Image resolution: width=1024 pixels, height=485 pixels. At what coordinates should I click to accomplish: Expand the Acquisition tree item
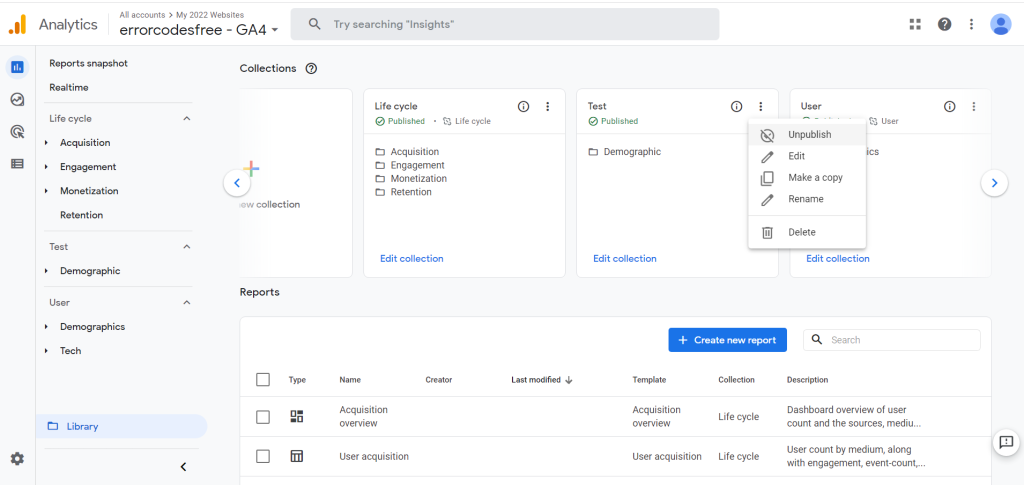[x=46, y=143]
